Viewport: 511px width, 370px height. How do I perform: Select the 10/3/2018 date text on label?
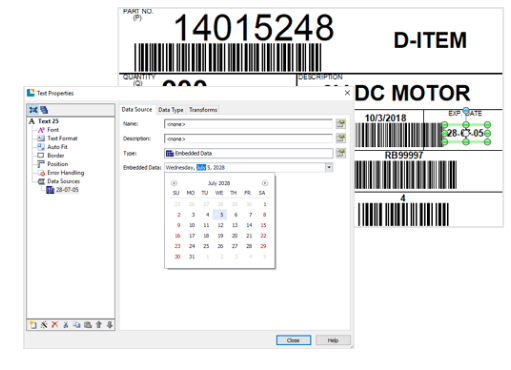tap(386, 118)
